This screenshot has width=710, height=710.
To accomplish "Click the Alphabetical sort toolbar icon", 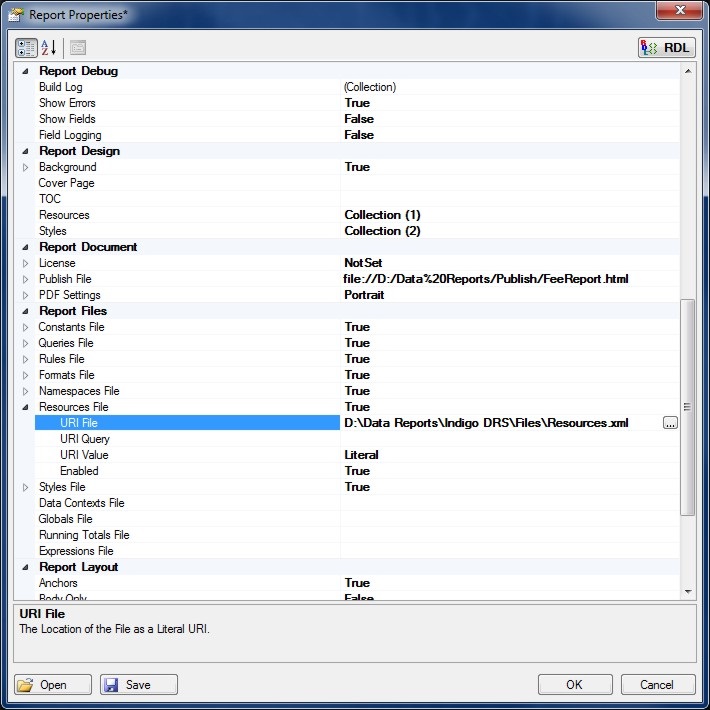I will point(48,47).
